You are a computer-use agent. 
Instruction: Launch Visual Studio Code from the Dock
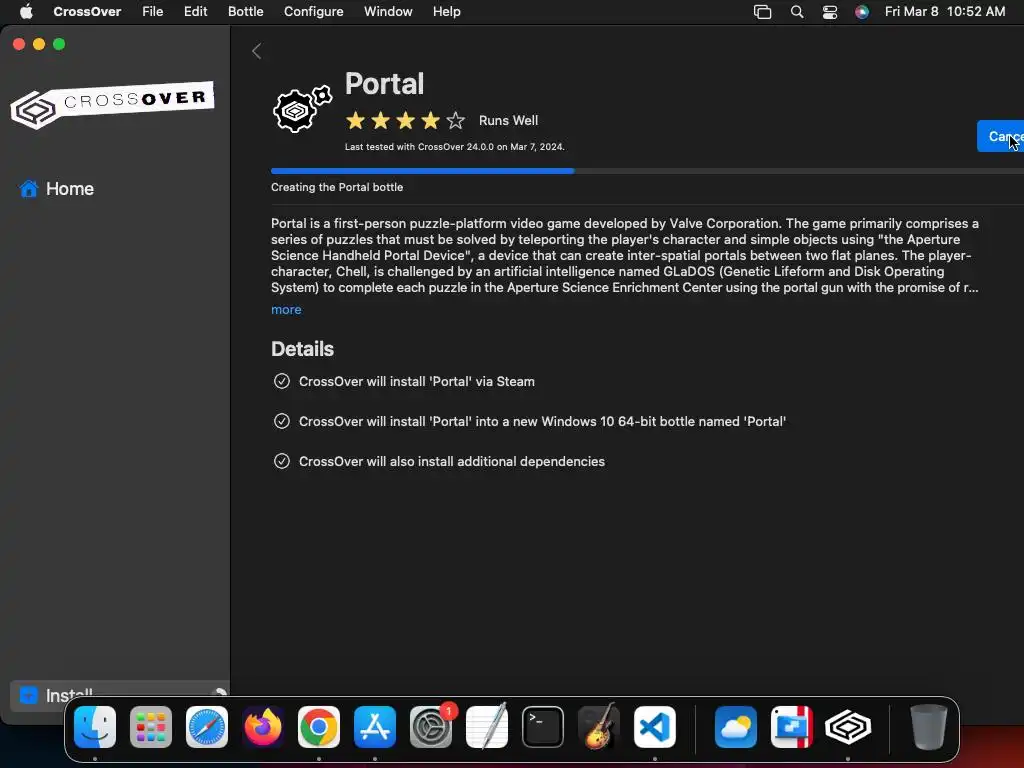tap(655, 727)
